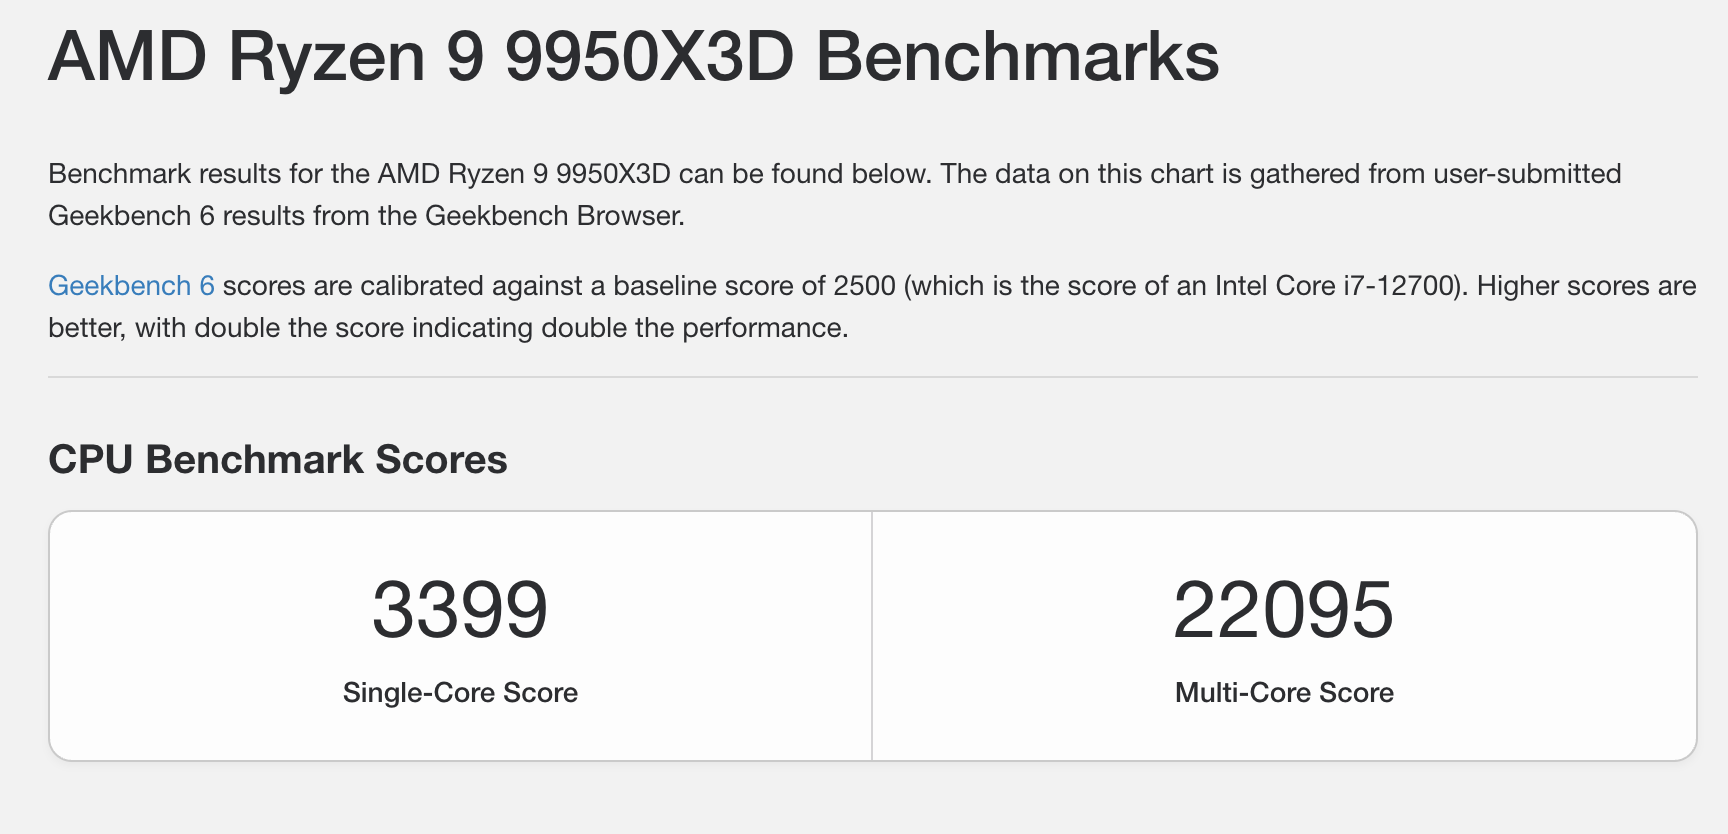1728x834 pixels.
Task: Click "can be found below" text
Action: (x=805, y=174)
